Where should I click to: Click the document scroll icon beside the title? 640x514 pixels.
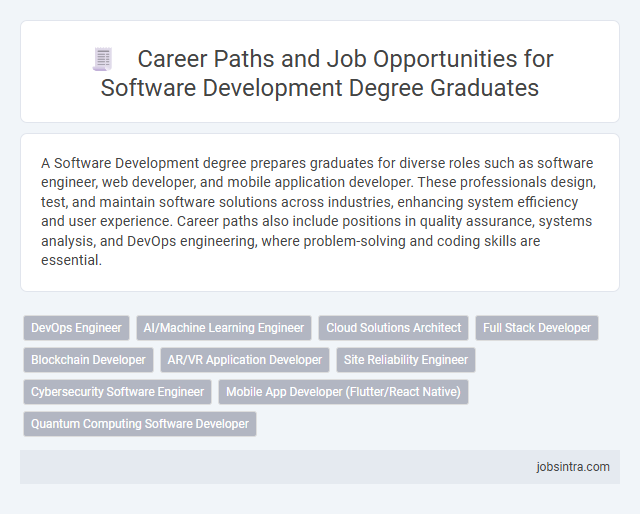(102, 59)
